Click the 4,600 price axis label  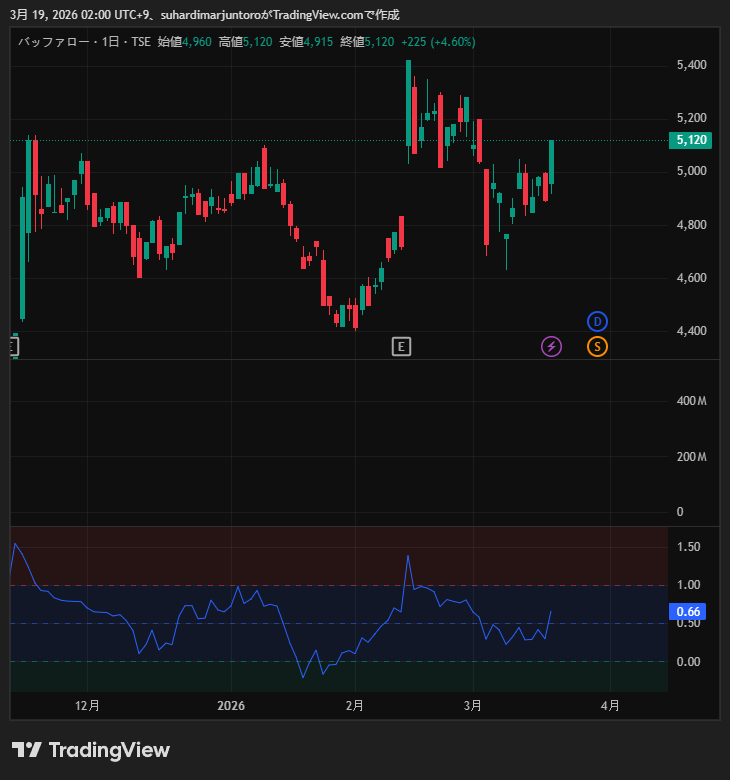pyautogui.click(x=691, y=278)
